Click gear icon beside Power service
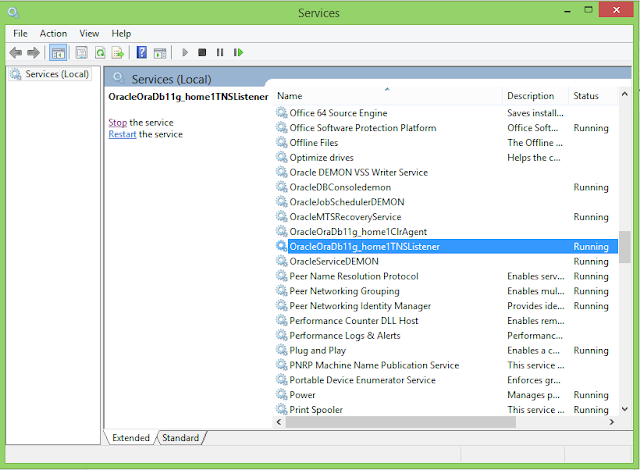The image size is (640, 470). coord(281,395)
